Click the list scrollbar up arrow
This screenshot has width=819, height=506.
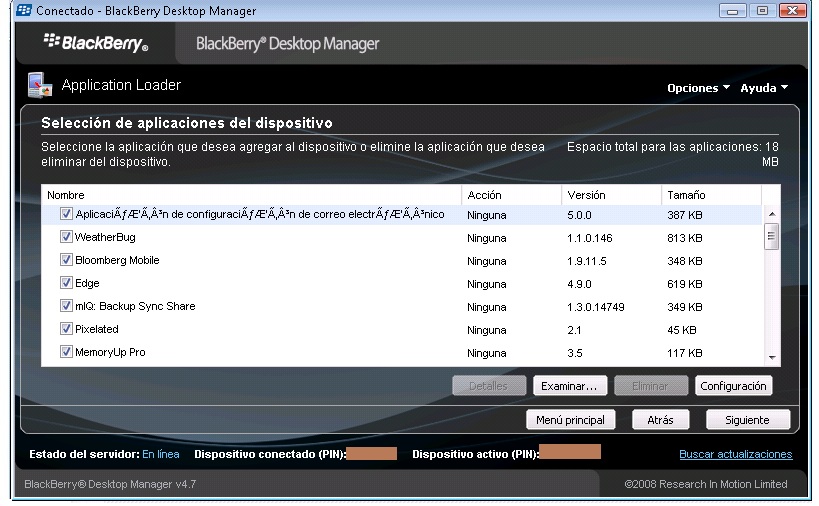click(x=771, y=214)
